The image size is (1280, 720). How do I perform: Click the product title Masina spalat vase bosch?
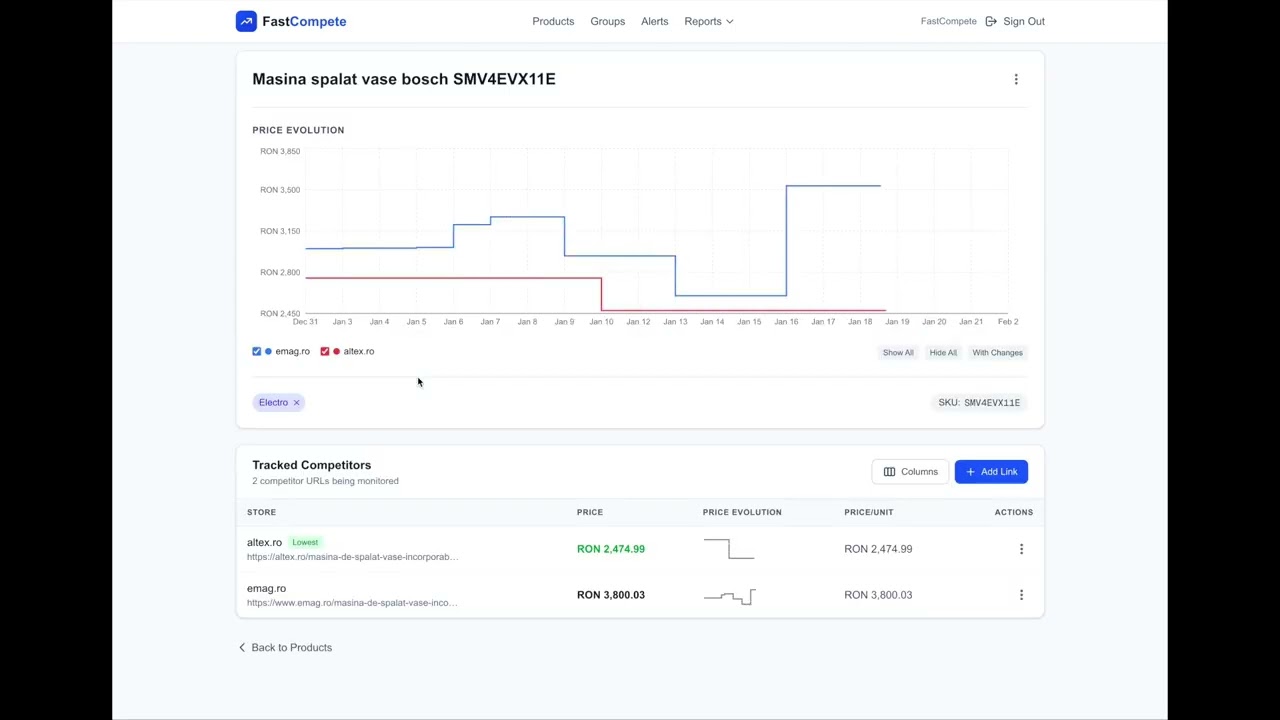tap(404, 79)
